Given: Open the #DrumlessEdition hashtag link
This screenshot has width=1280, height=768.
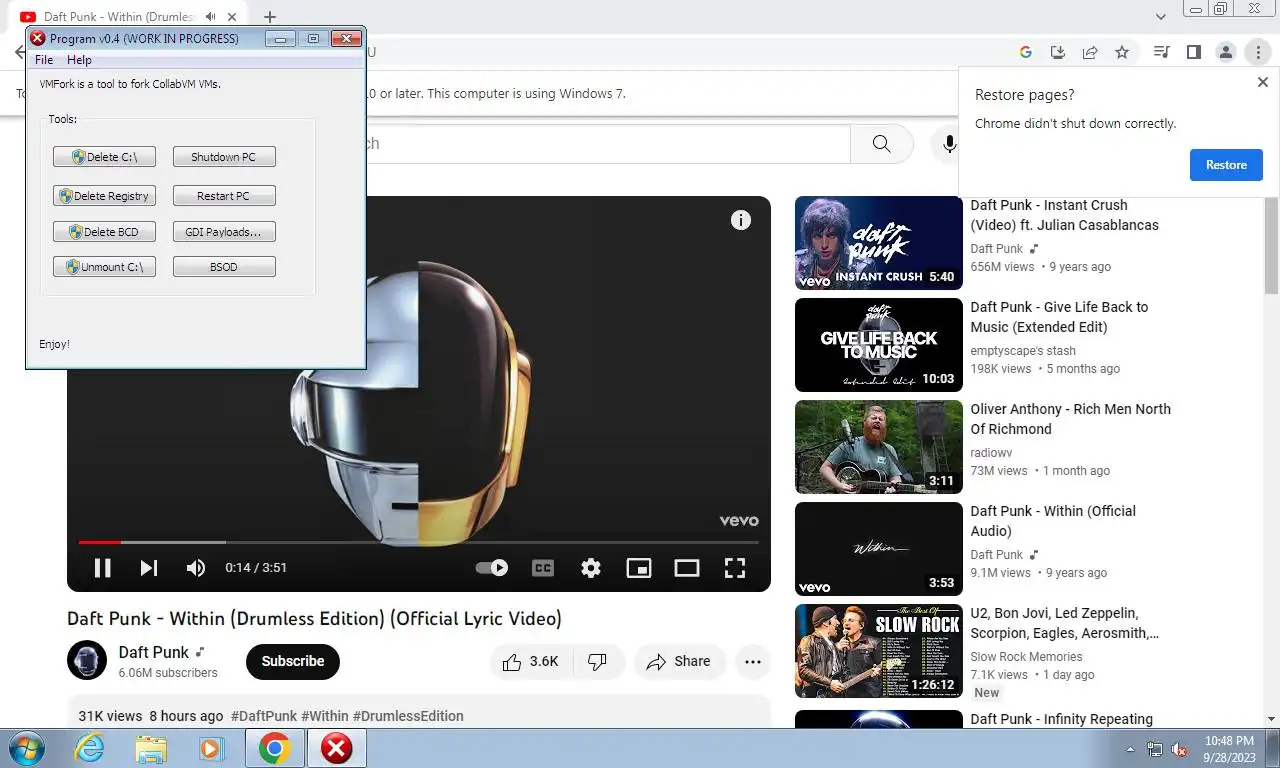Looking at the screenshot, I should pos(408,716).
